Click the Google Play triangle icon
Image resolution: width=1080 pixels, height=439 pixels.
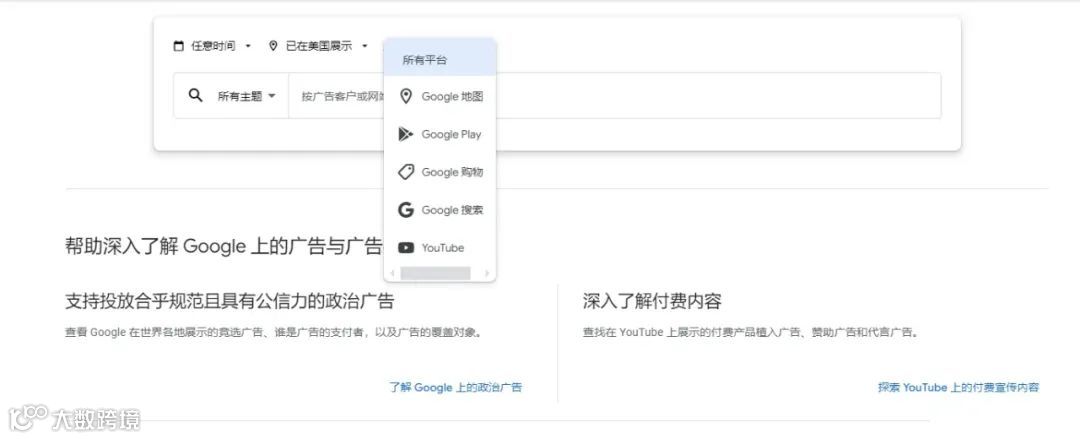[406, 134]
